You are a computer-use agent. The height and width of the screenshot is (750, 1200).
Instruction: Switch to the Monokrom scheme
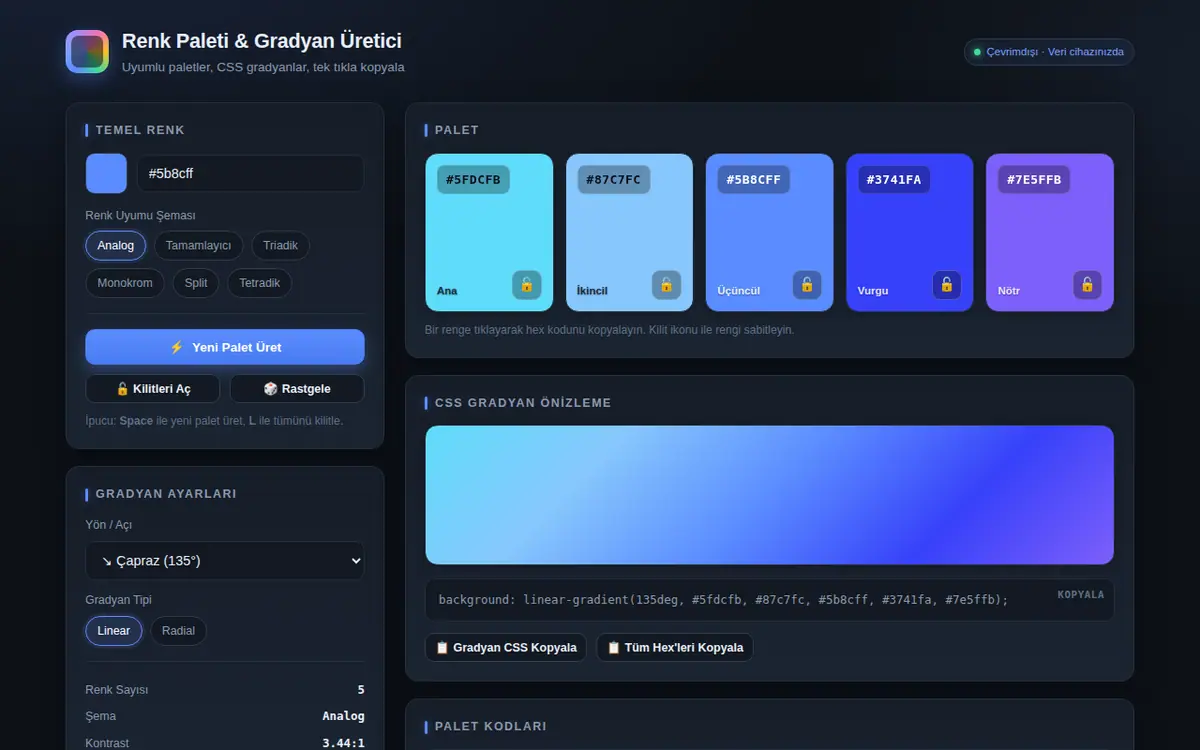[125, 283]
